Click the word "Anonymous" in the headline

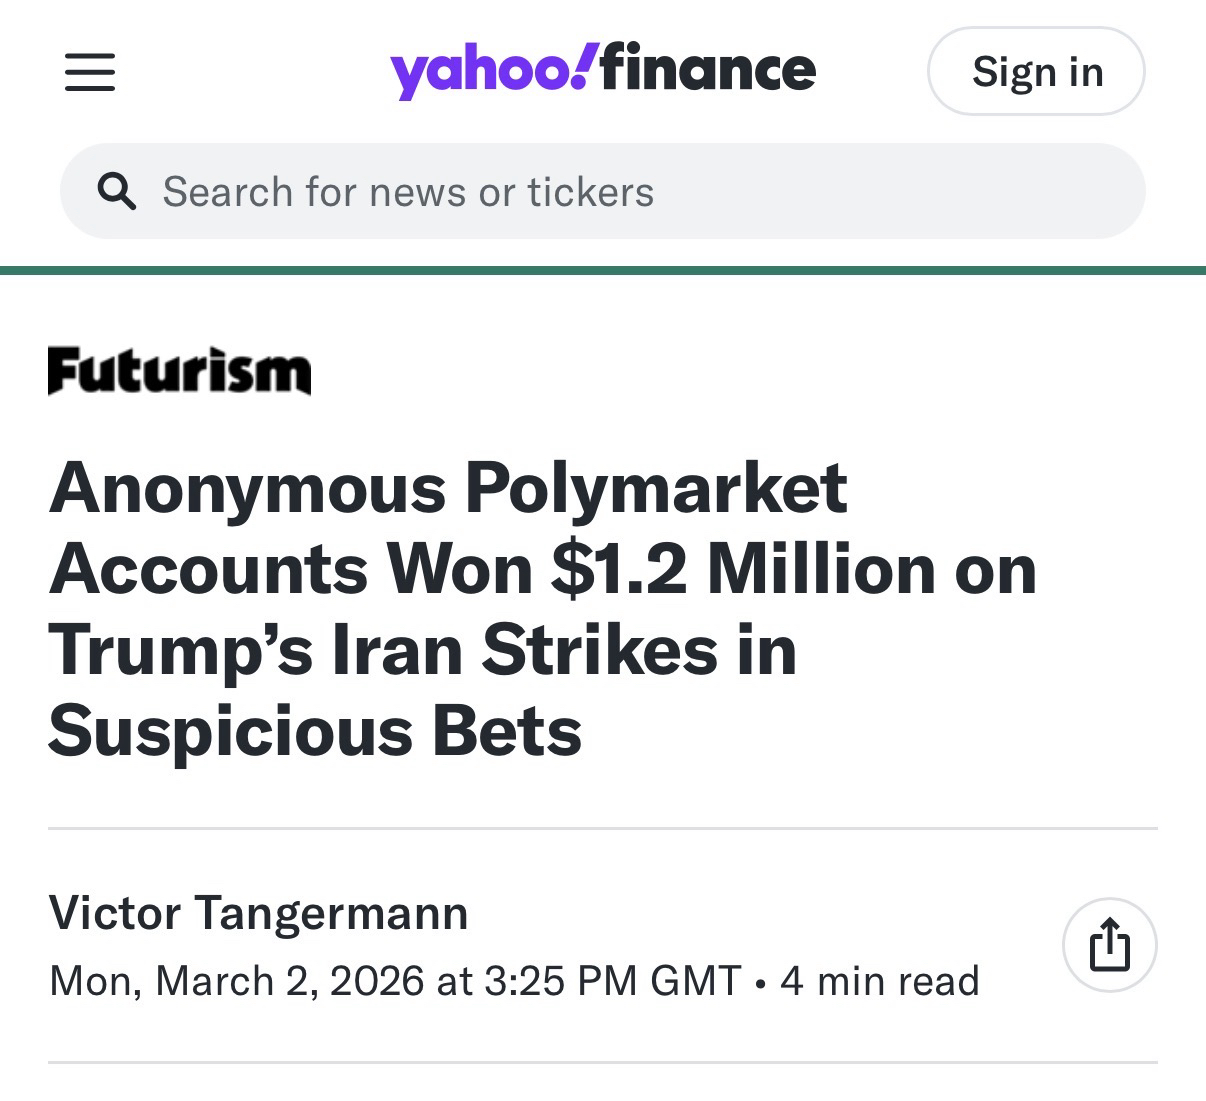tap(247, 489)
